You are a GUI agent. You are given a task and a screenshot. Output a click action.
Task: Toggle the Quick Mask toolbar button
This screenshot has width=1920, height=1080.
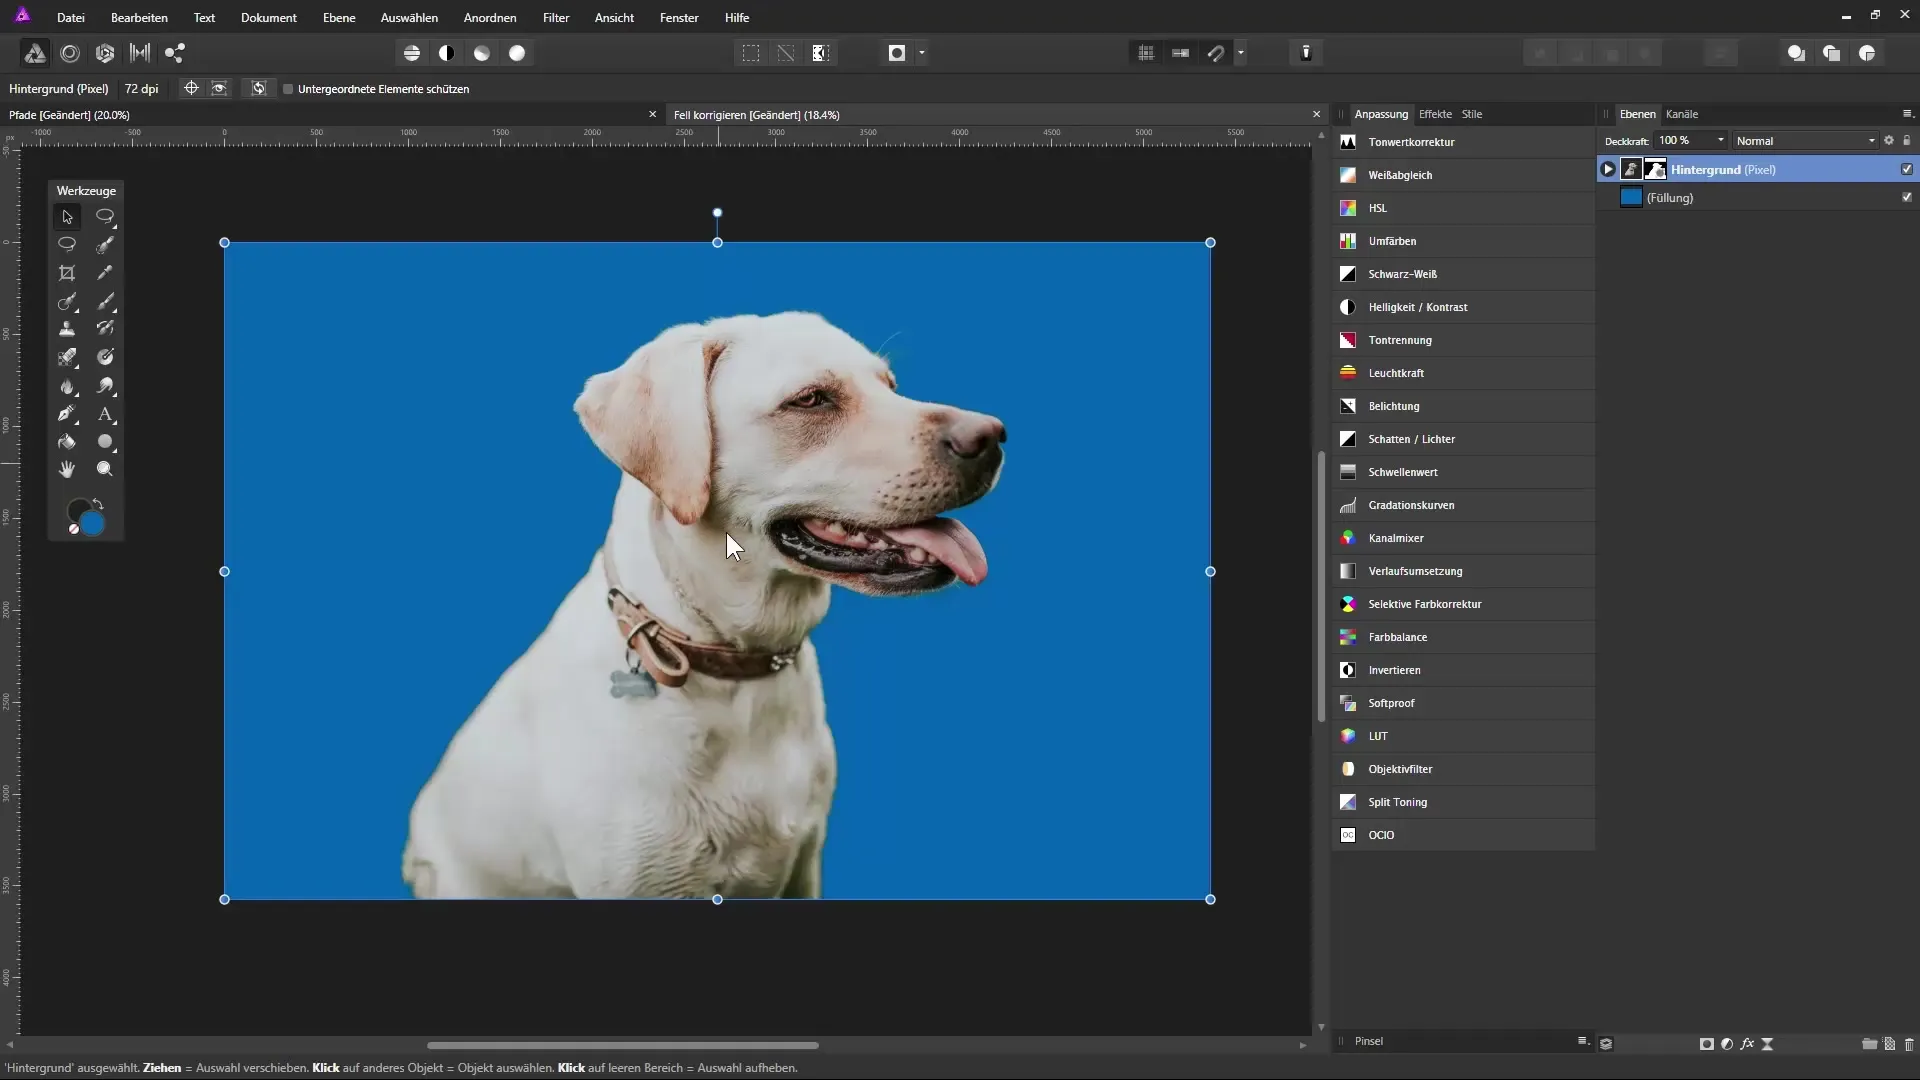pos(897,53)
